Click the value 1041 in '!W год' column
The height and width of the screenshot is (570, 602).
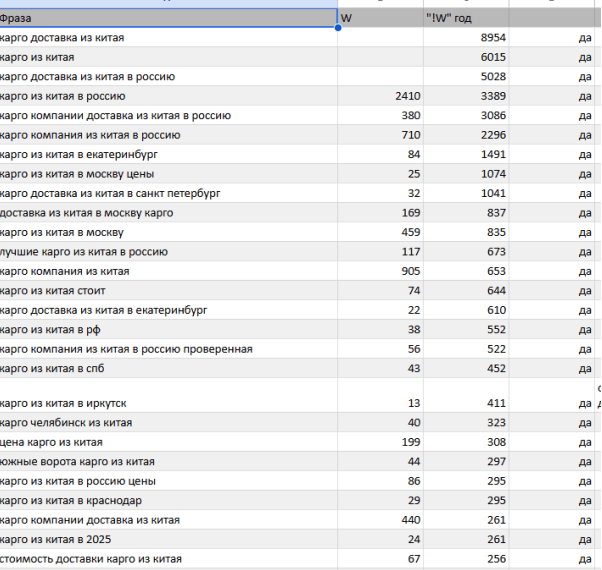point(493,193)
